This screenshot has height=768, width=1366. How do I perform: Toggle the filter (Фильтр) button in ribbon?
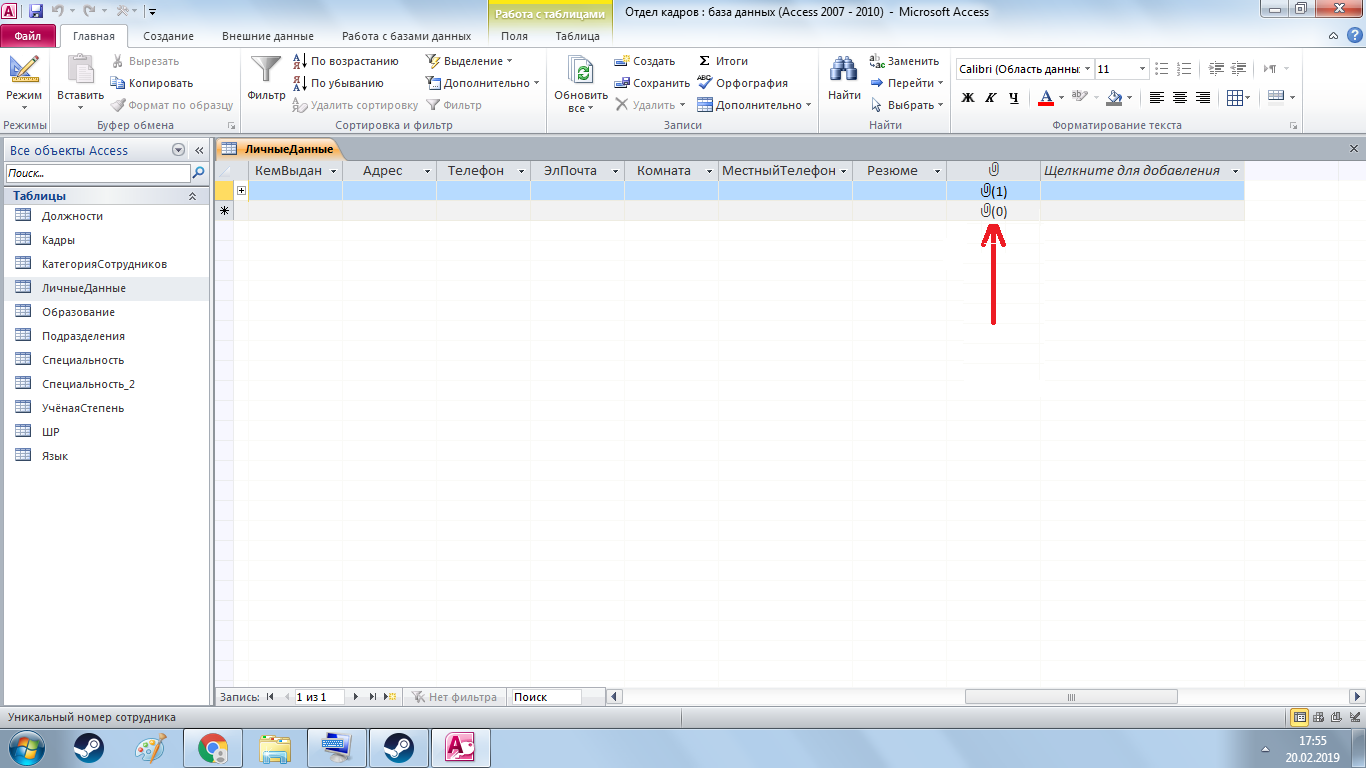pyautogui.click(x=454, y=105)
